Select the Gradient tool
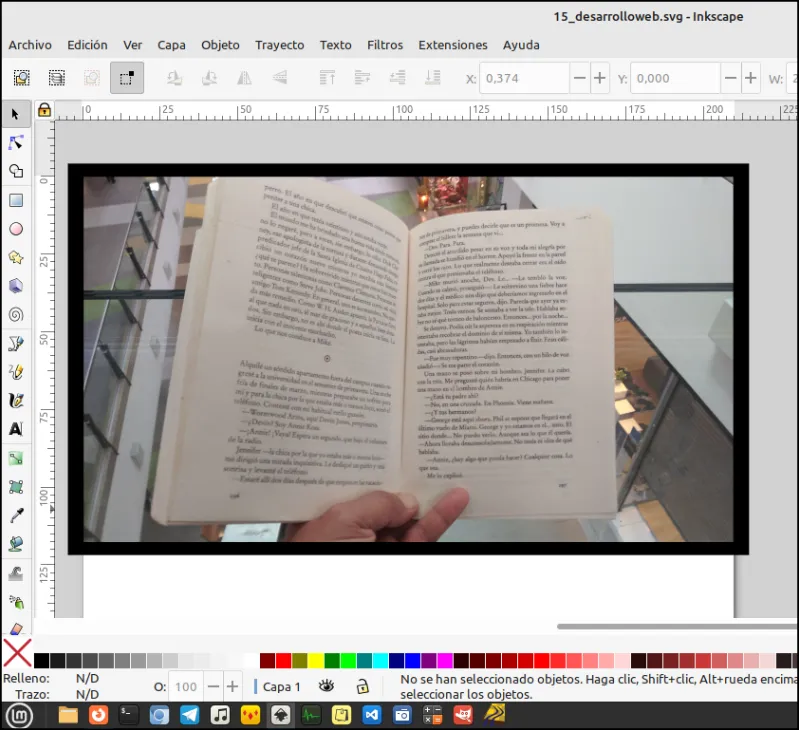The image size is (799, 730). tap(16, 458)
